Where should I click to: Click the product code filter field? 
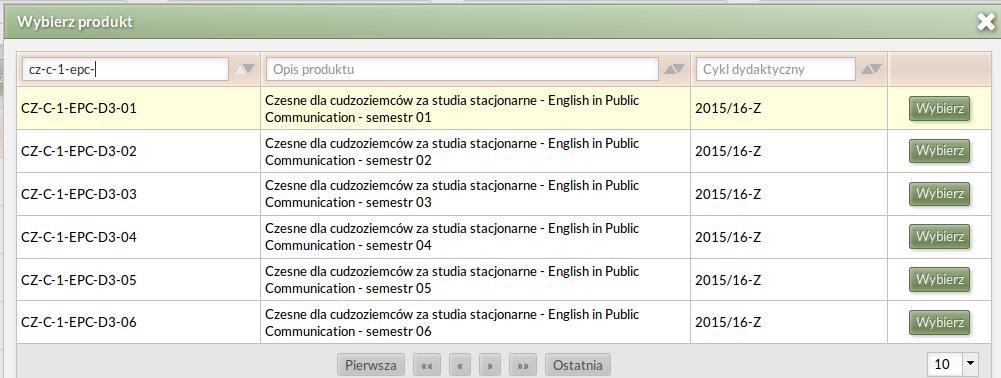125,69
